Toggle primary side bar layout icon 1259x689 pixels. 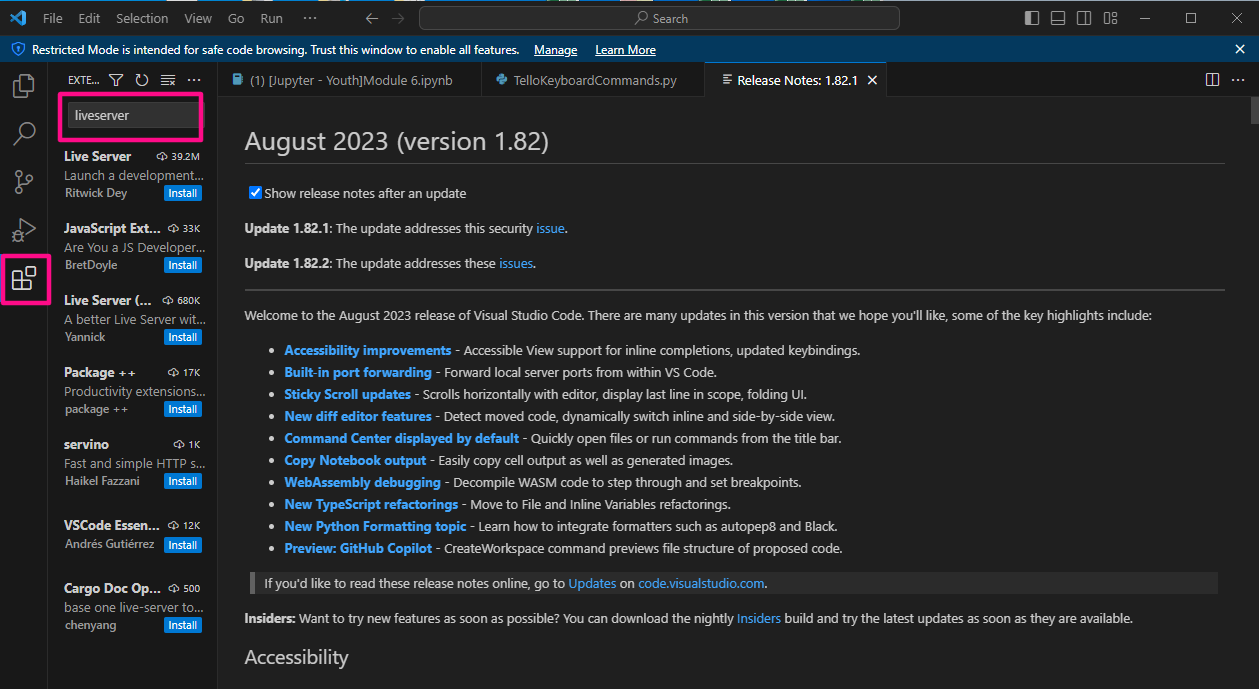[x=1032, y=18]
